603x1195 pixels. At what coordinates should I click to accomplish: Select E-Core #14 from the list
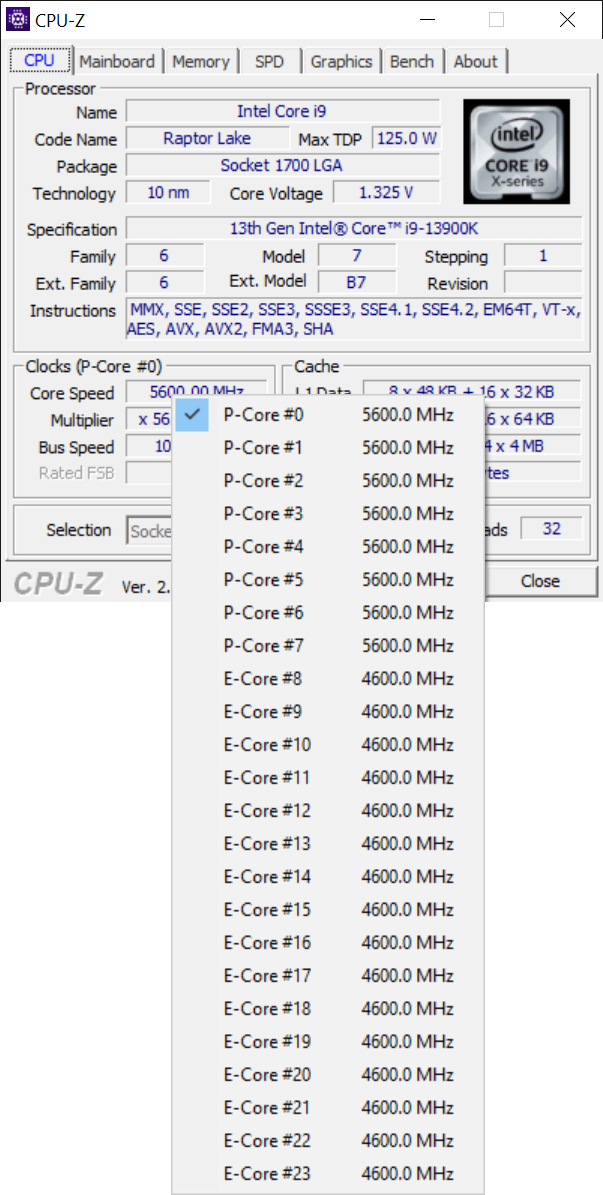coord(328,876)
